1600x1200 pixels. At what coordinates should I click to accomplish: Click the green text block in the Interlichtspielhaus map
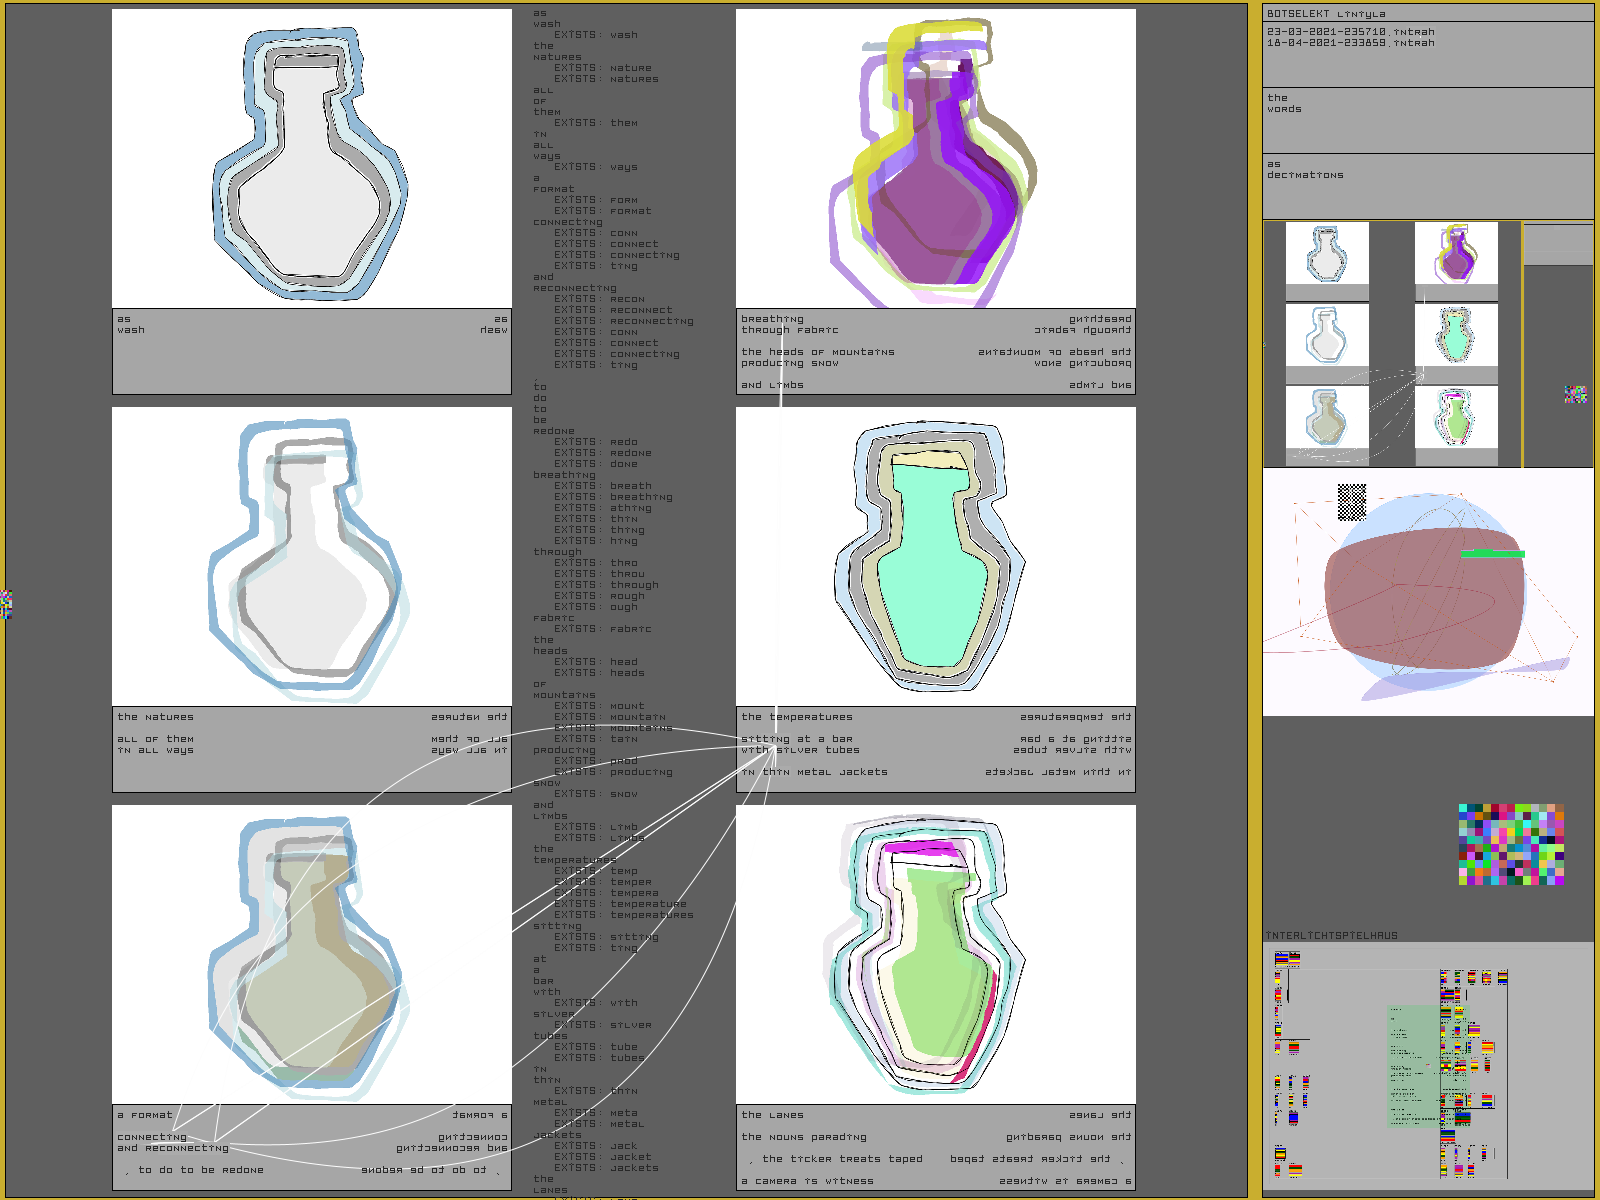1412,1066
